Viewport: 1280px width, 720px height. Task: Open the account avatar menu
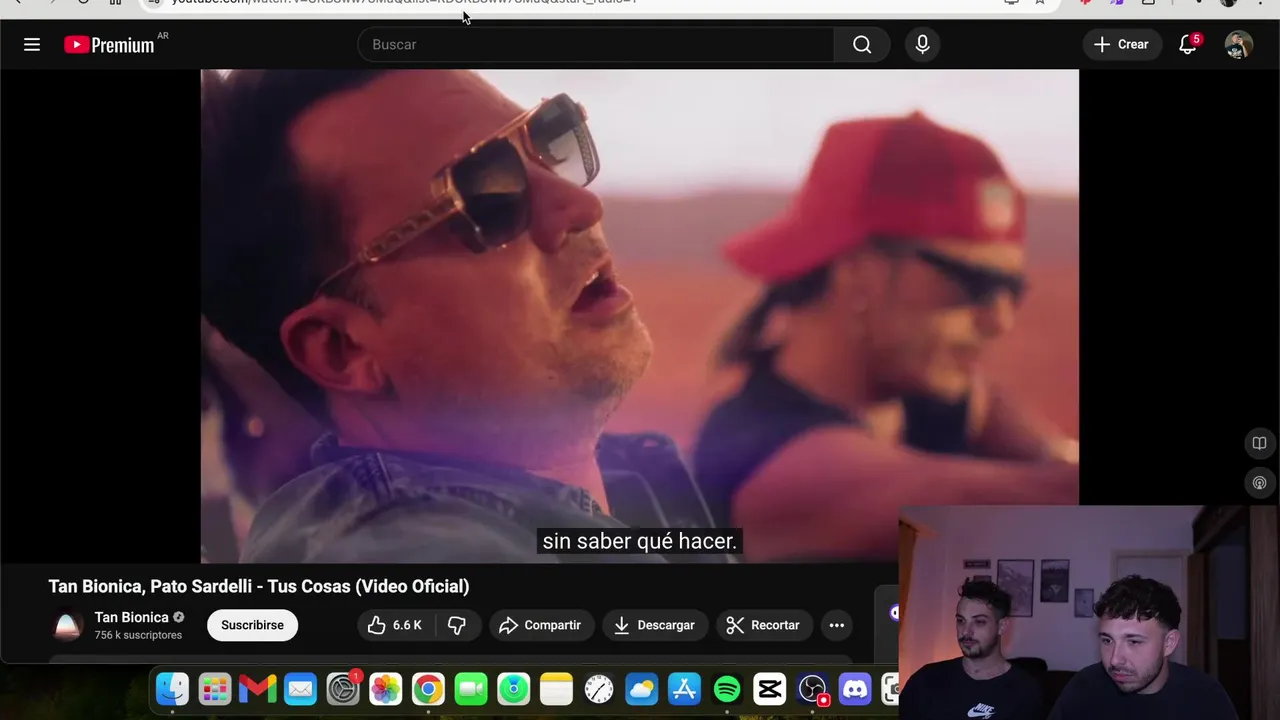[x=1239, y=44]
